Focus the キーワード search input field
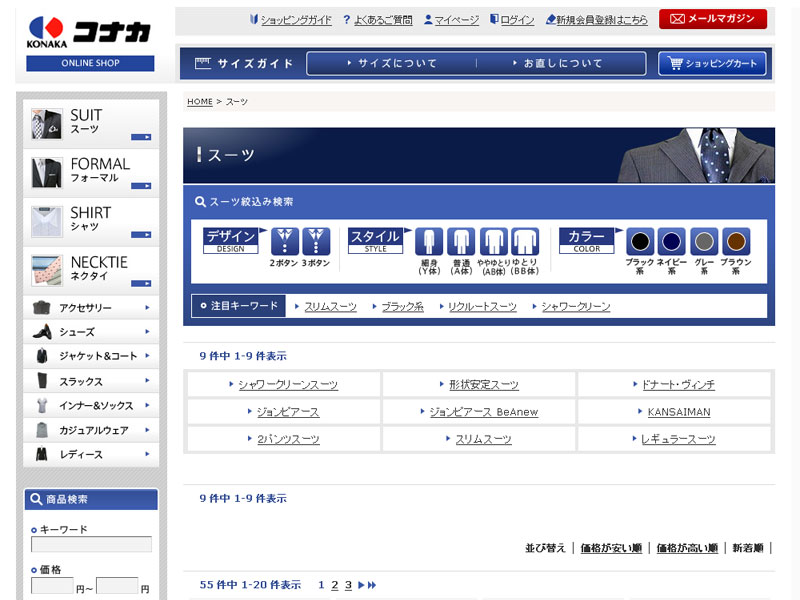The height and width of the screenshot is (600, 800). pos(91,544)
